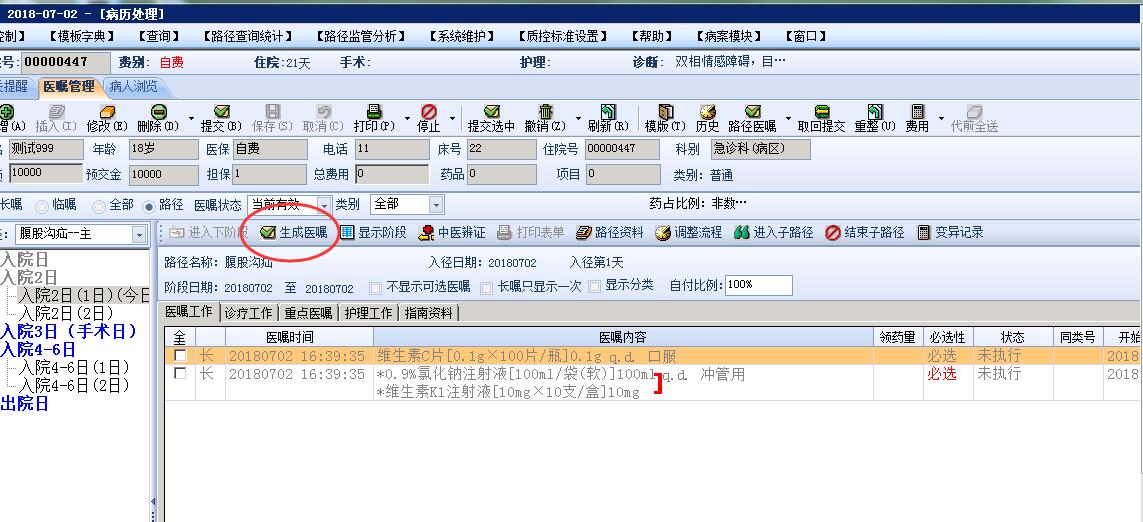Click 调整流程 adjust workflow
This screenshot has height=522, width=1143.
688,233
